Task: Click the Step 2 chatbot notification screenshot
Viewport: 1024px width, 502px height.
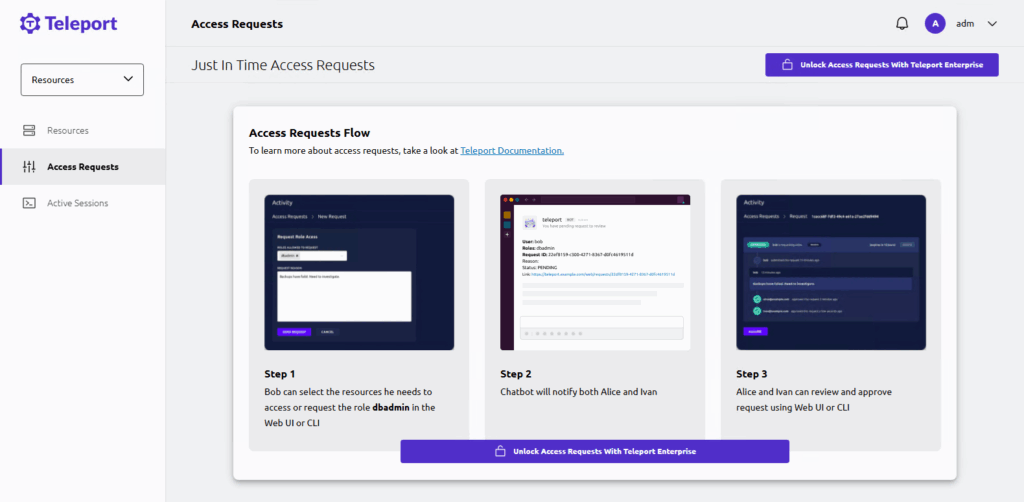Action: (x=595, y=272)
